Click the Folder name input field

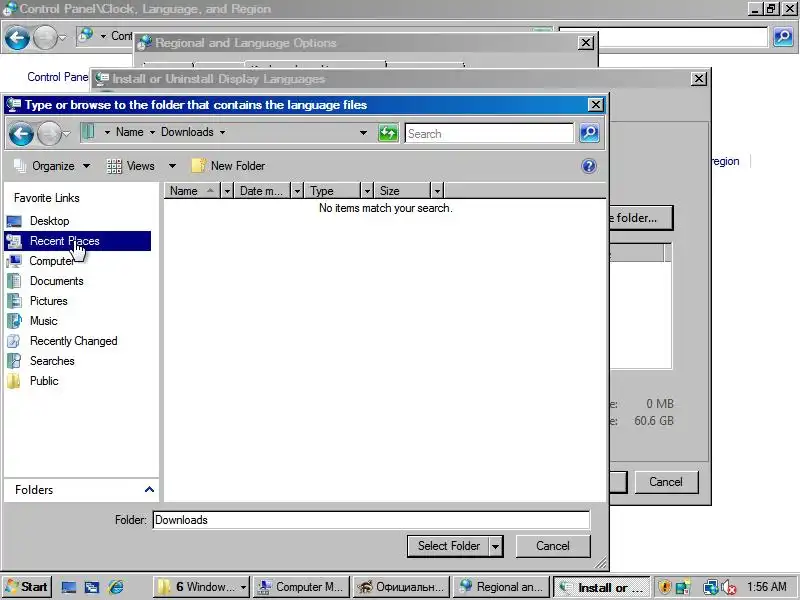click(371, 520)
